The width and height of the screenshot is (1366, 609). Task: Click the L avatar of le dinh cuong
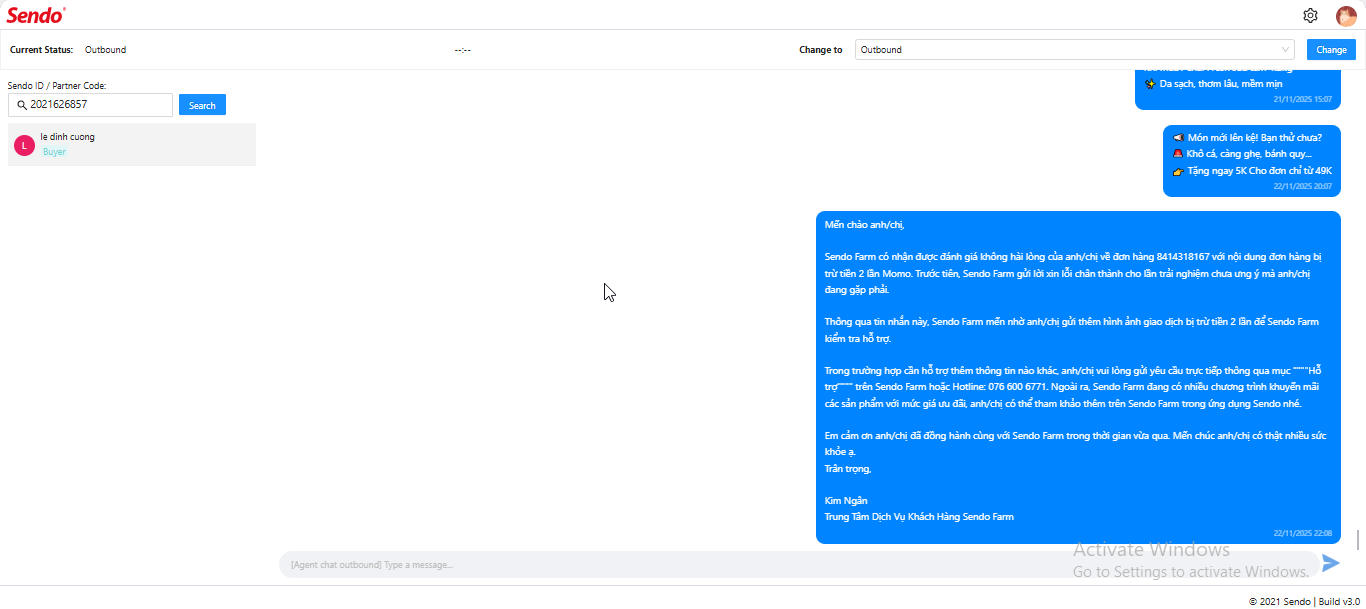coord(25,145)
